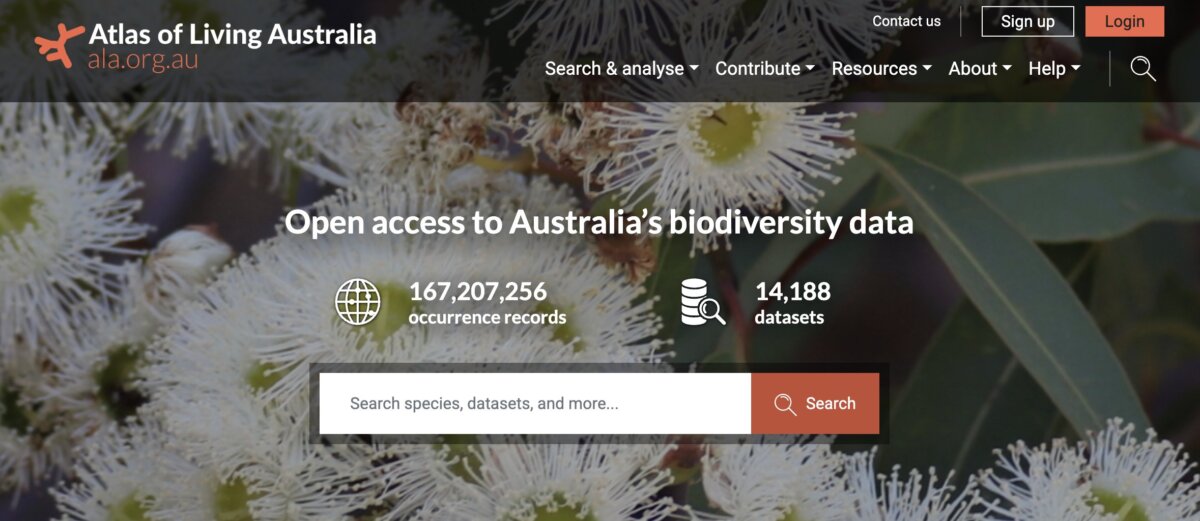Click the magnifier icon inside Search button
1200x521 pixels.
coord(786,404)
